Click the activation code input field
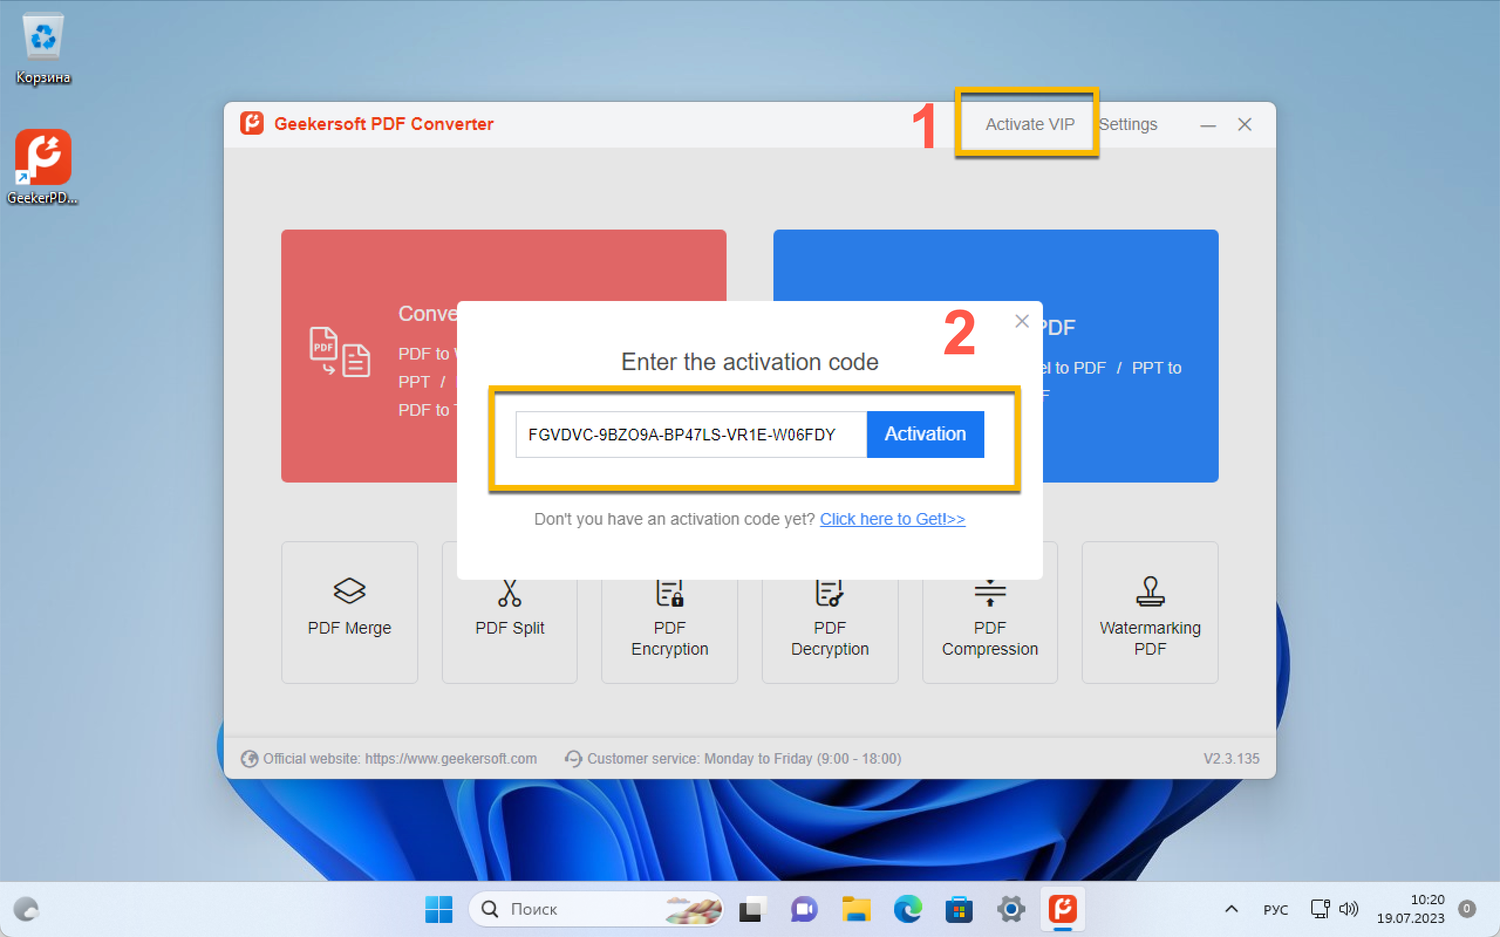Screen dimensions: 1500x937 (x=691, y=434)
